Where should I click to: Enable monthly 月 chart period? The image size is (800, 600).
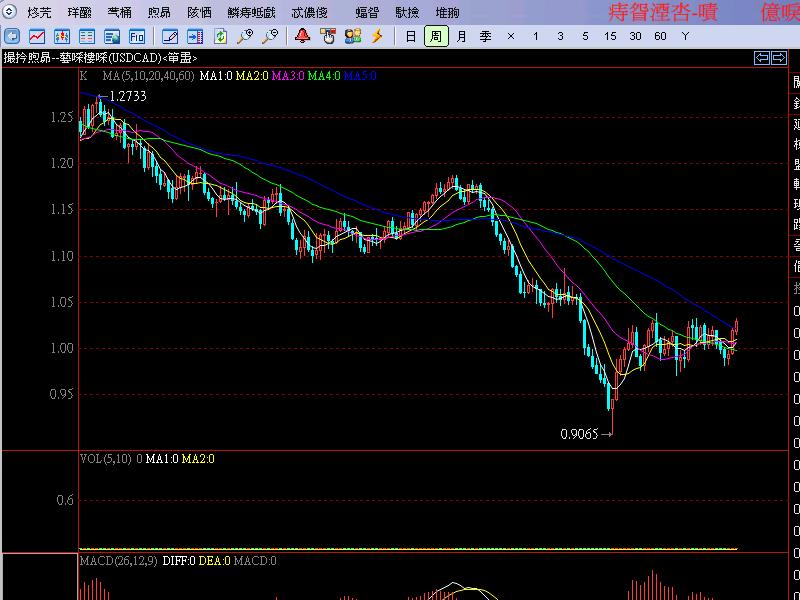(x=460, y=37)
